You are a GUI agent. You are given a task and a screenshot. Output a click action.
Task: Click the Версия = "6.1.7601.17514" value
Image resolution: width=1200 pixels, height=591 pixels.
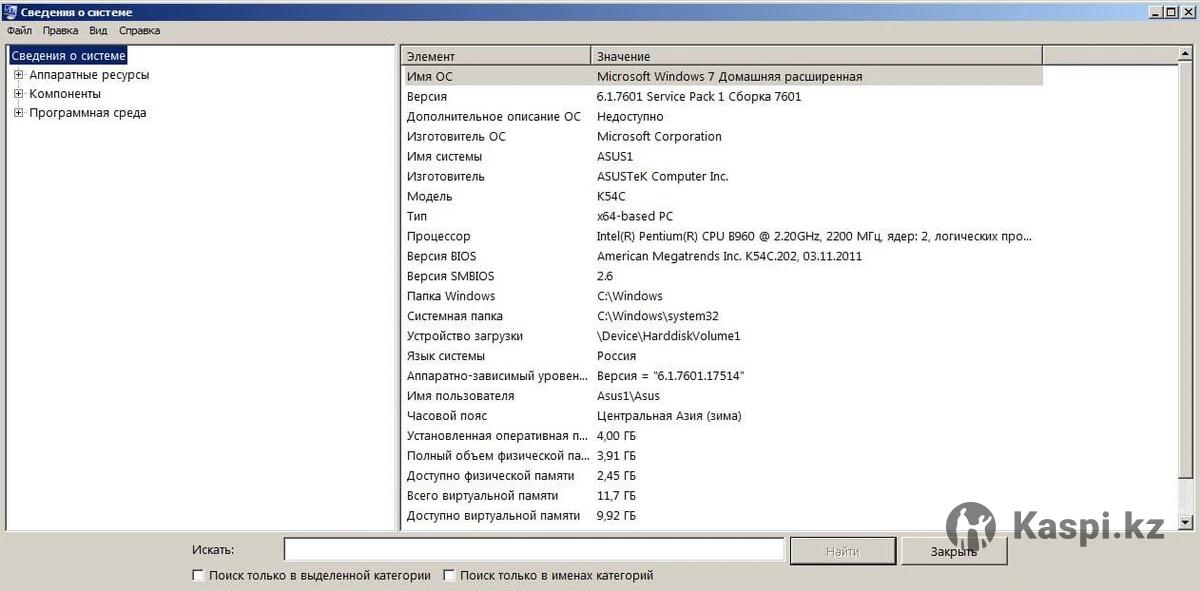click(x=671, y=376)
